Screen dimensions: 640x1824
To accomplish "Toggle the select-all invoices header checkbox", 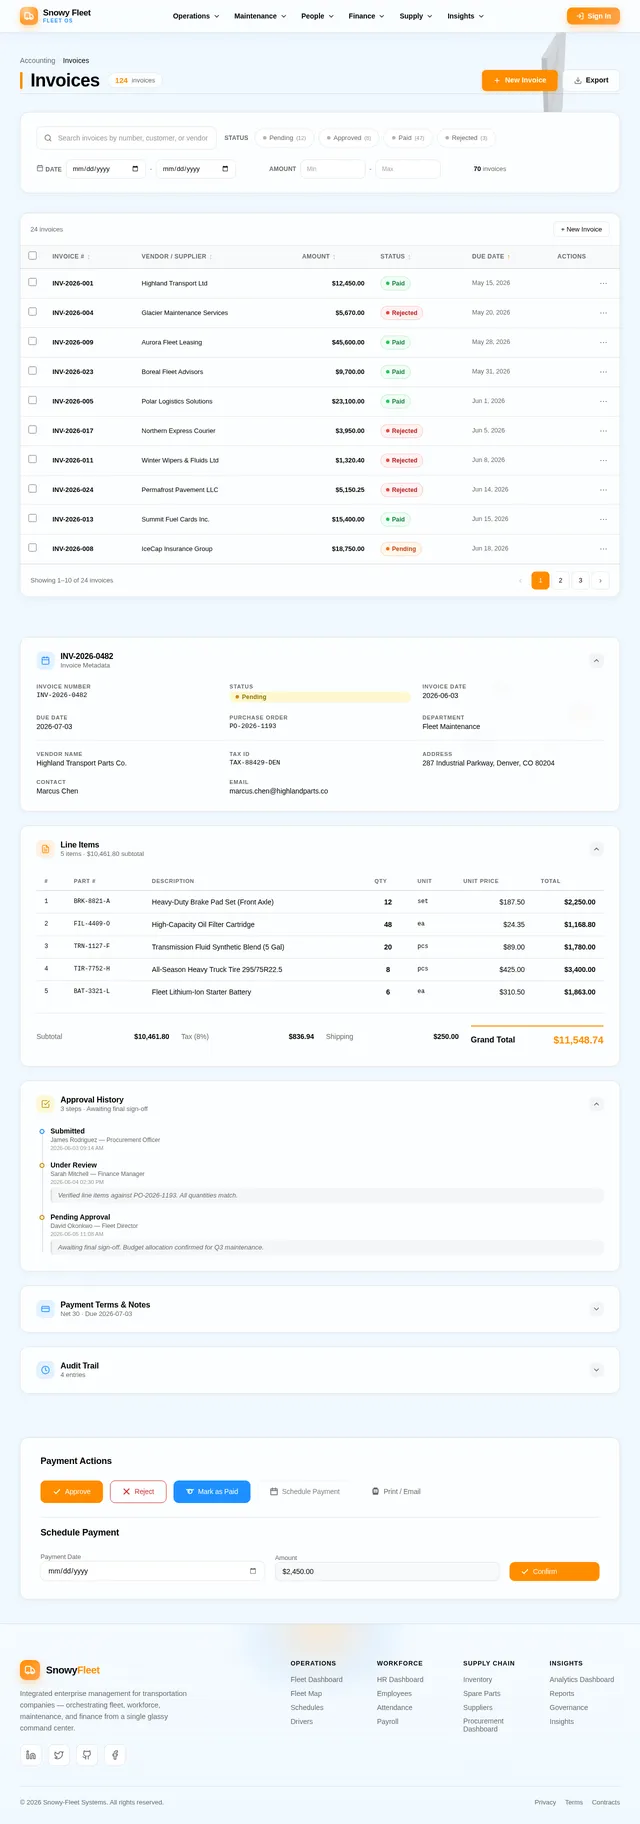I will click(33, 256).
